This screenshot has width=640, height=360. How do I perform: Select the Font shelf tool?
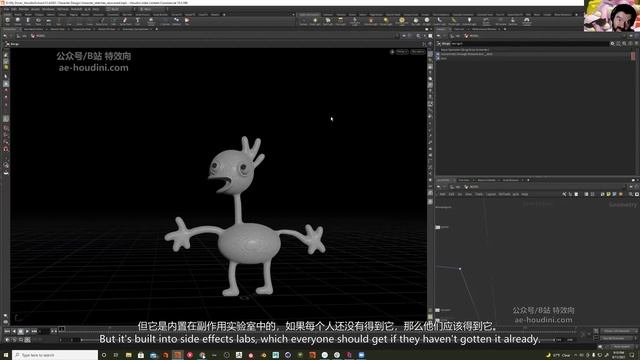138,21
